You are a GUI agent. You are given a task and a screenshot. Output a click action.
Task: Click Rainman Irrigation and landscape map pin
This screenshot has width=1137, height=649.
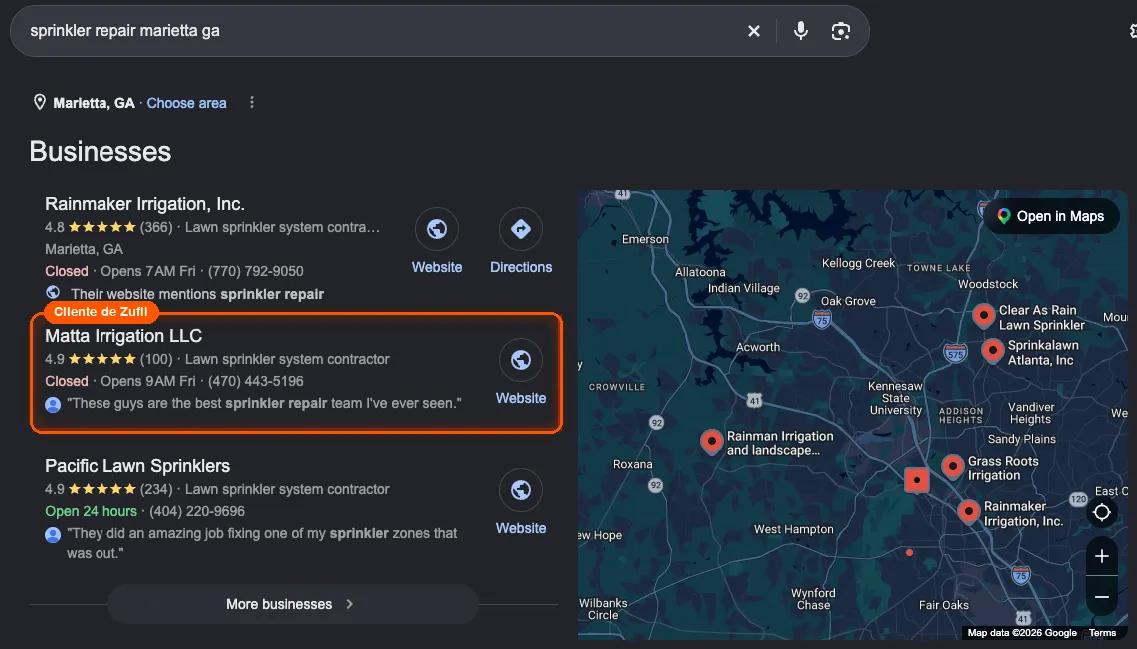tap(711, 442)
